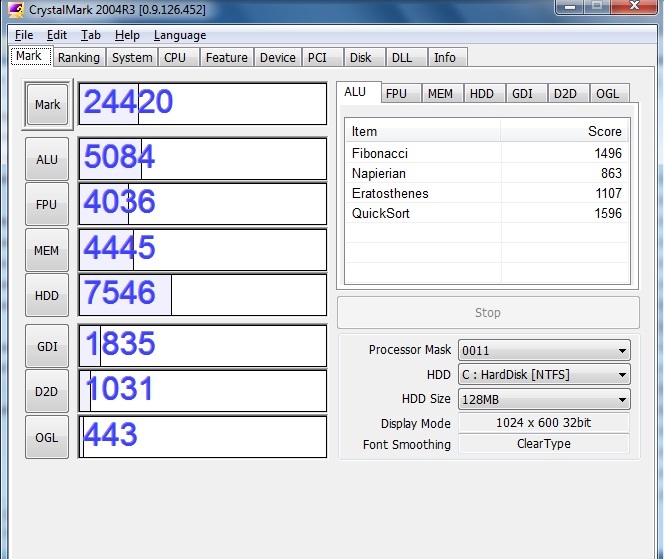Switch to the System tab
The width and height of the screenshot is (664, 559).
132,58
